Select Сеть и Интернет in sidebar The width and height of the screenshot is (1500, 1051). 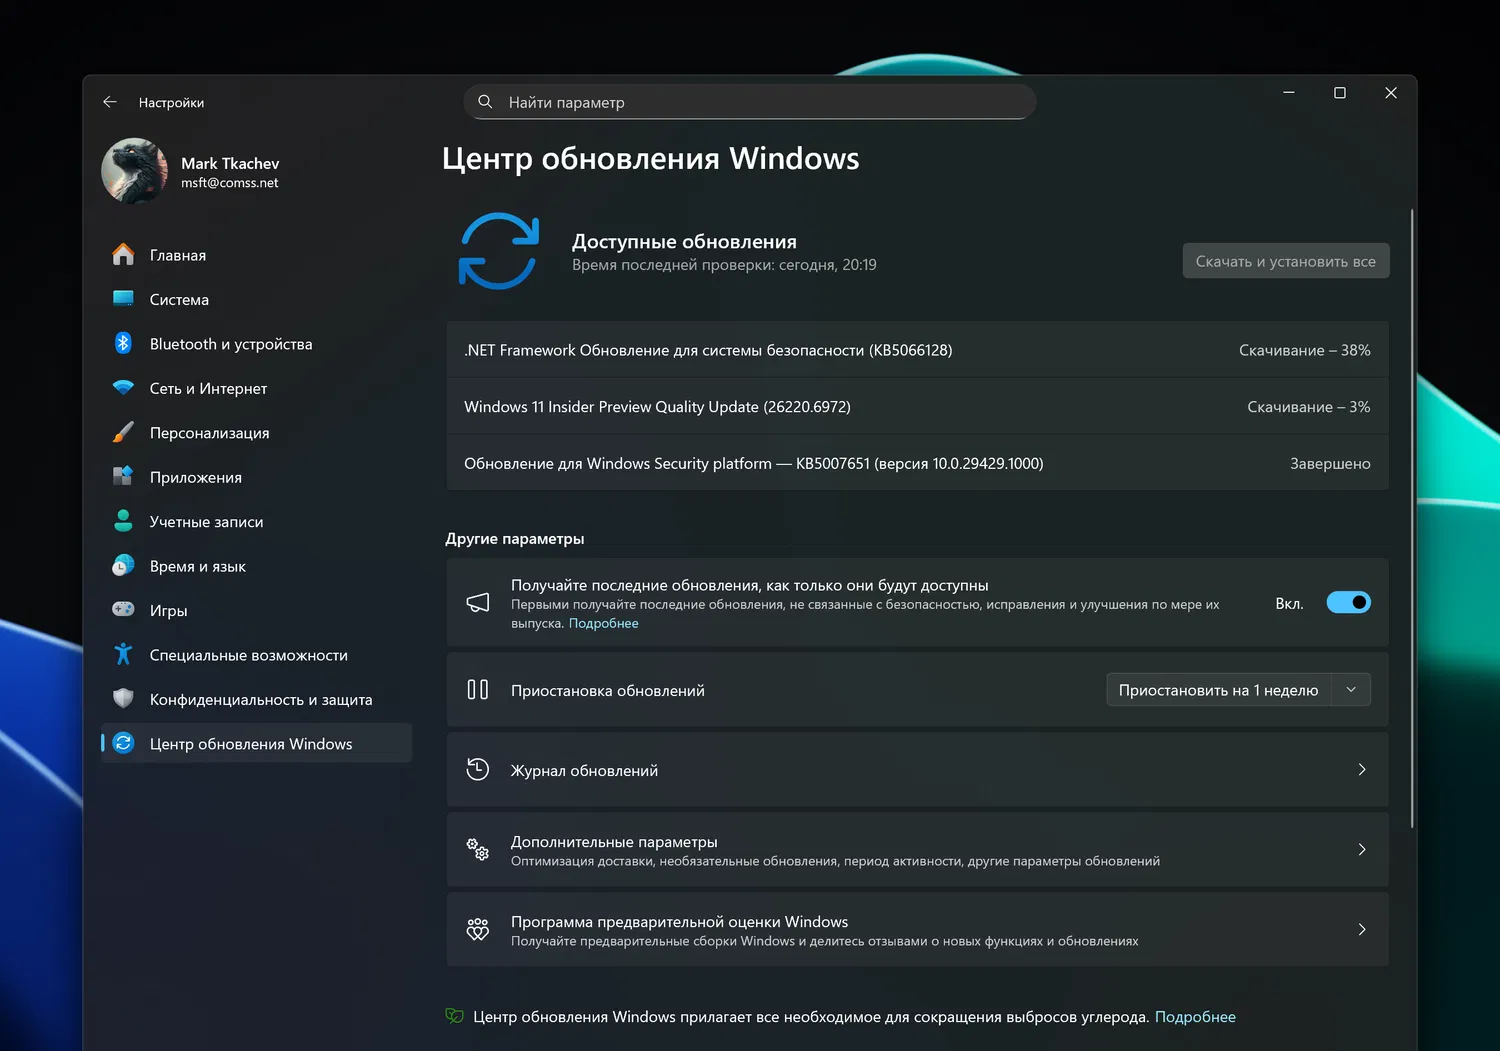[x=256, y=388]
